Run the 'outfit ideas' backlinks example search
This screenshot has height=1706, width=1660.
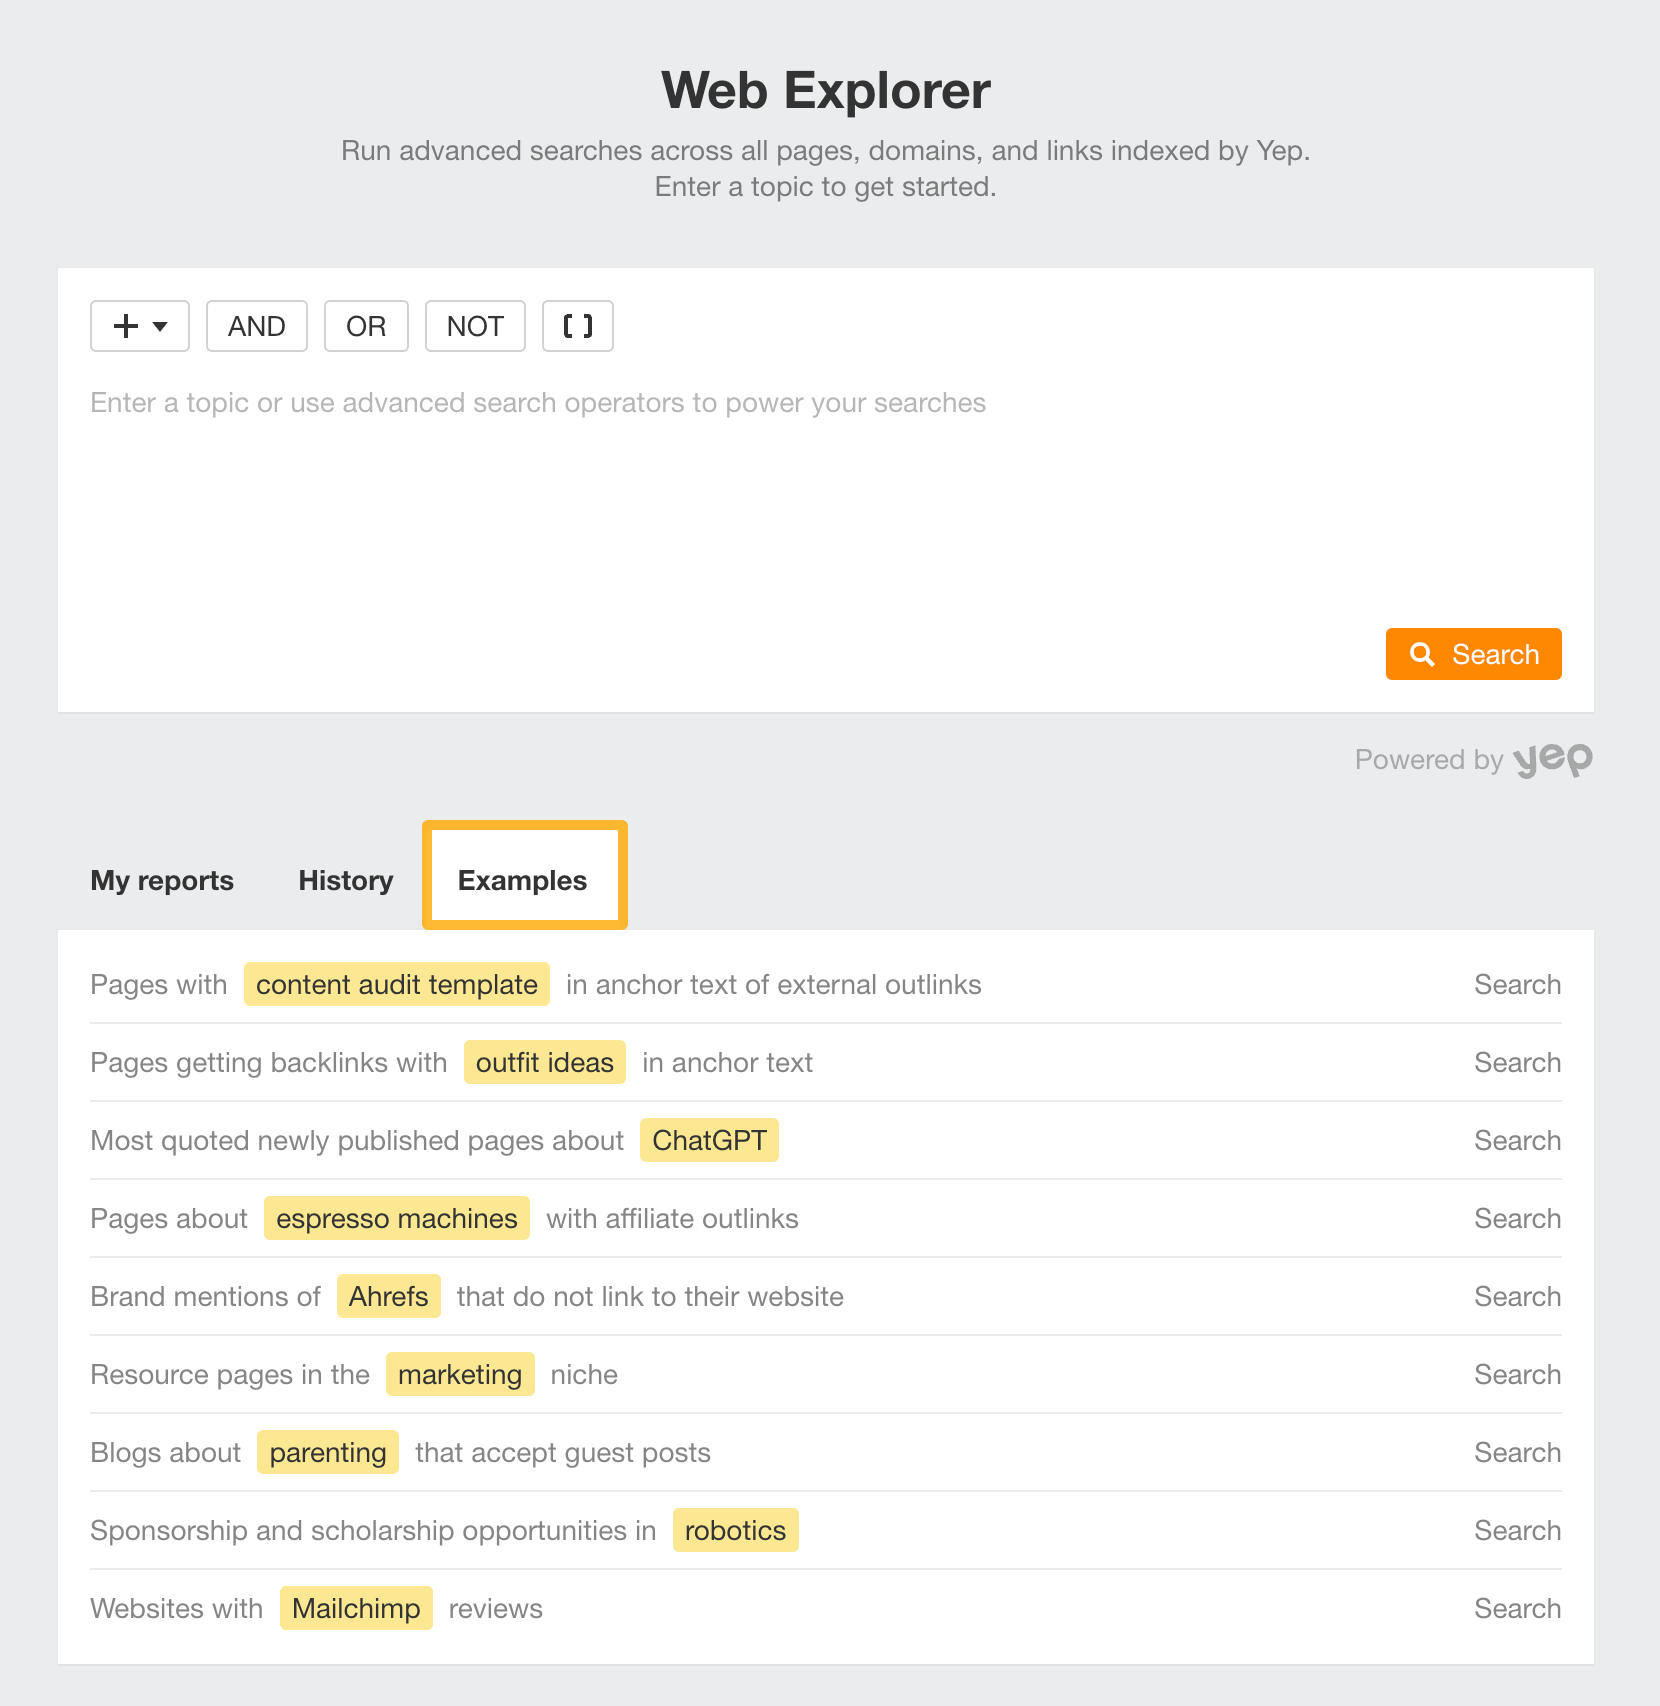[1516, 1062]
